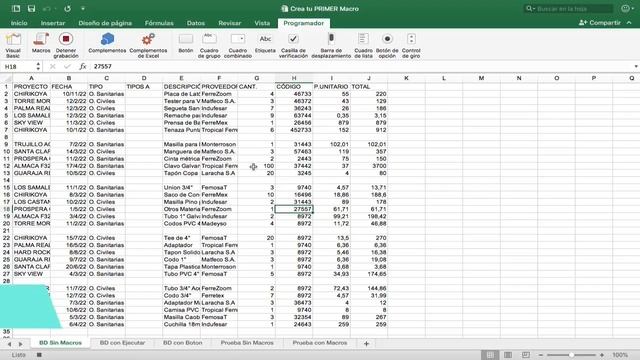The height and width of the screenshot is (360, 640).
Task: Click the Name Box showing H18
Action: point(19,66)
